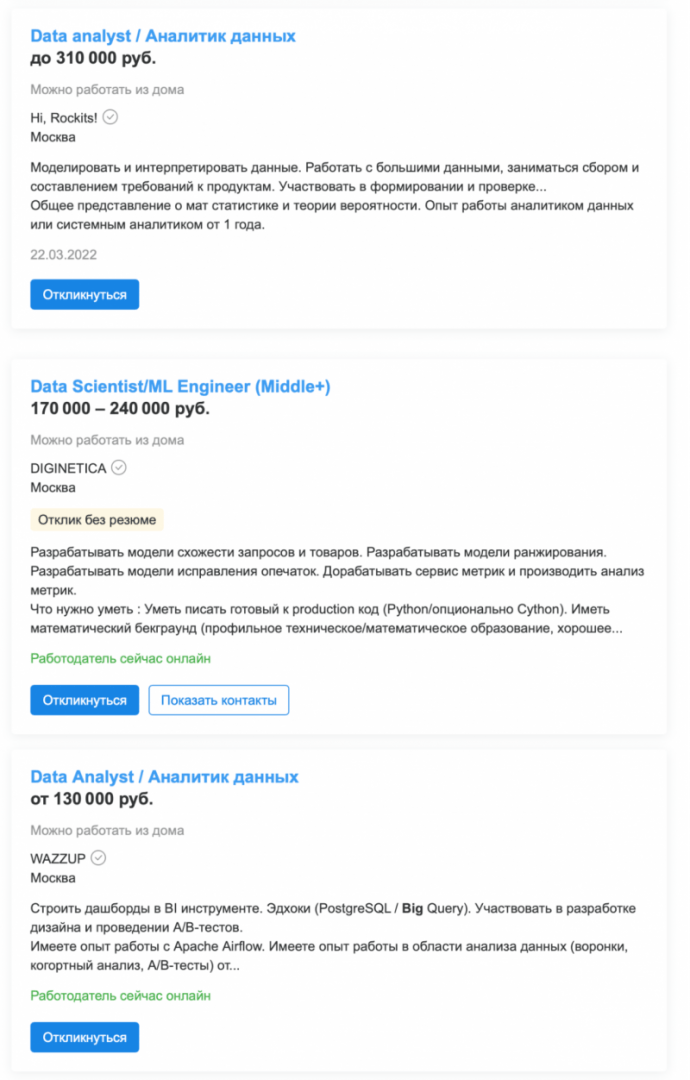This screenshot has width=690, height=1080.
Task: Click the posting date 22.03.2022
Action: (59, 255)
